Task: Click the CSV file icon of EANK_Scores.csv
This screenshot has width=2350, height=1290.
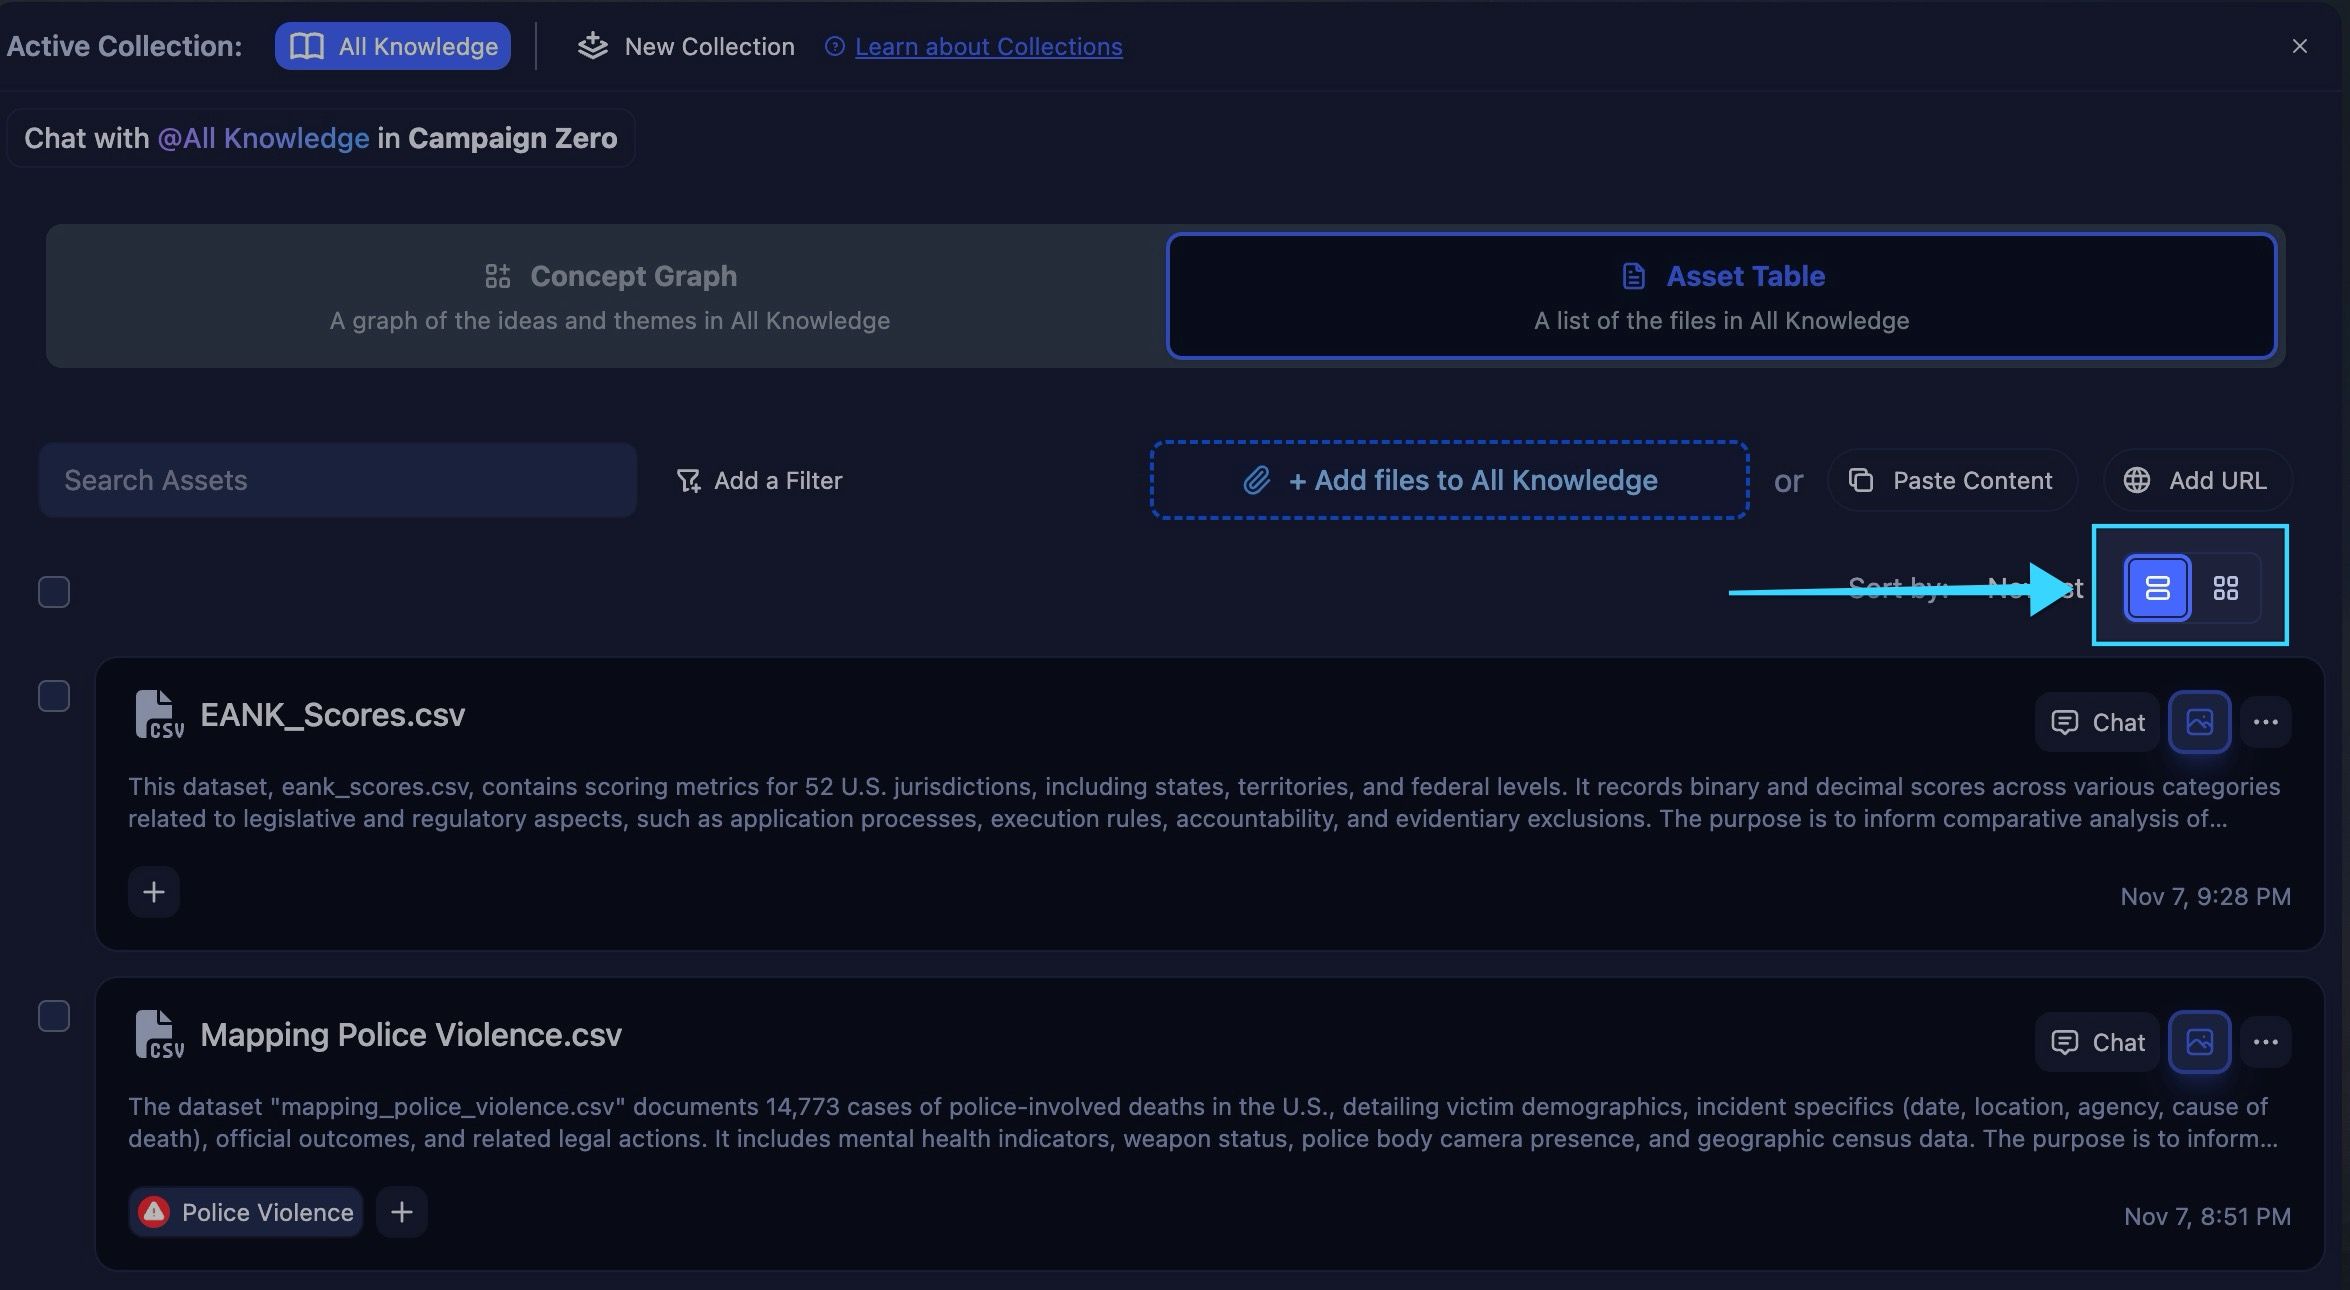Action: pyautogui.click(x=159, y=714)
